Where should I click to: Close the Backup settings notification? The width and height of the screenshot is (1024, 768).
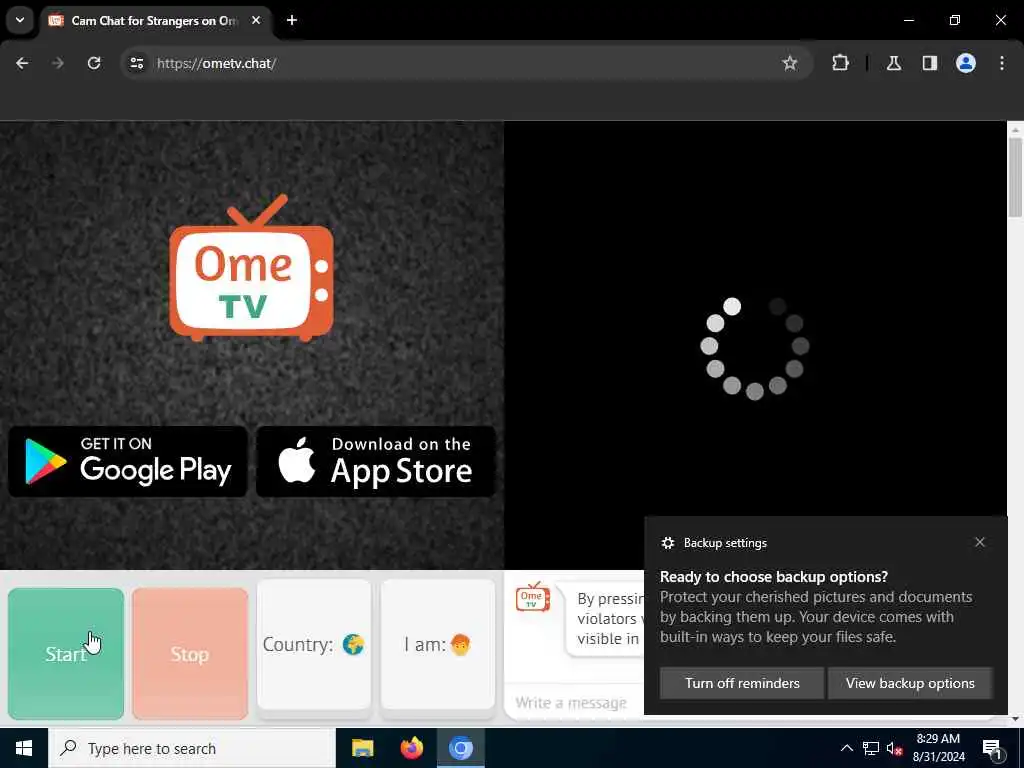(x=980, y=542)
